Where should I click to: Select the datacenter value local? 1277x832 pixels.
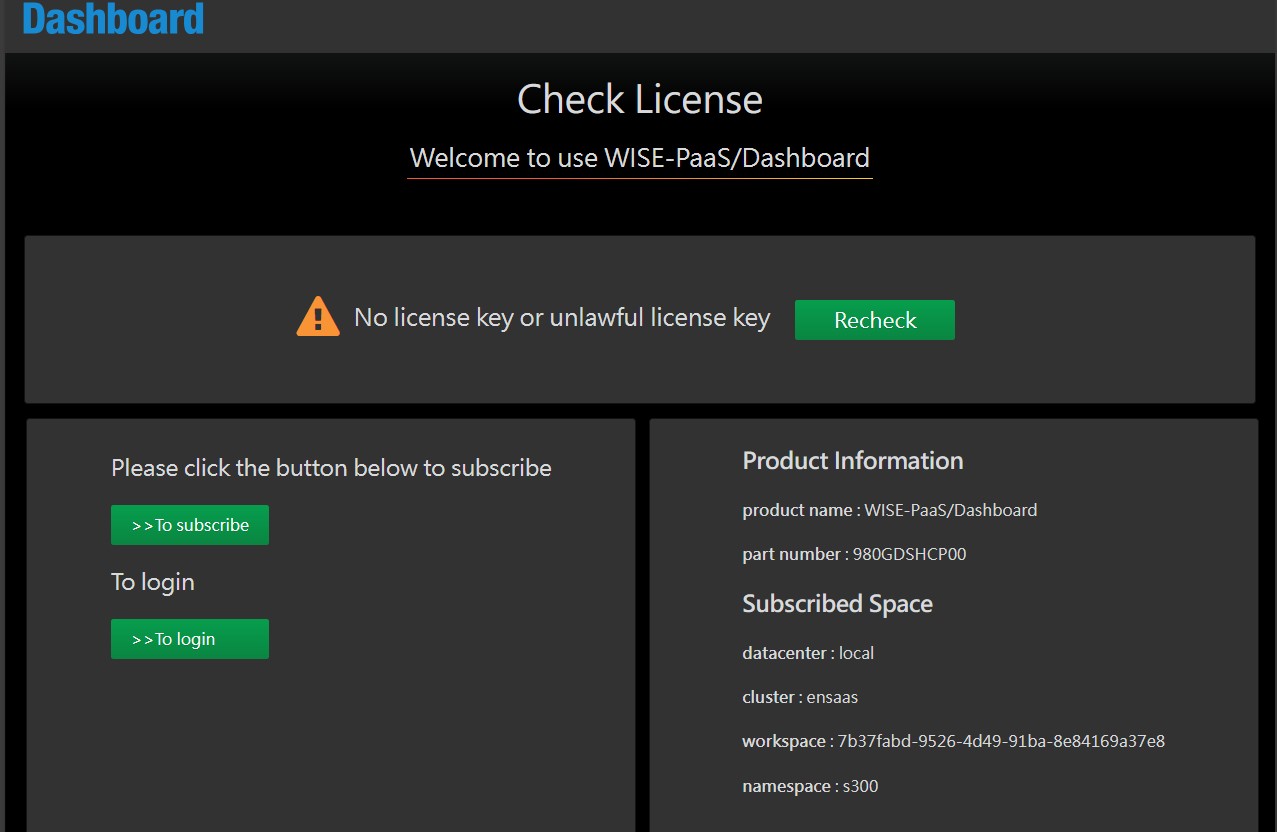click(x=856, y=653)
